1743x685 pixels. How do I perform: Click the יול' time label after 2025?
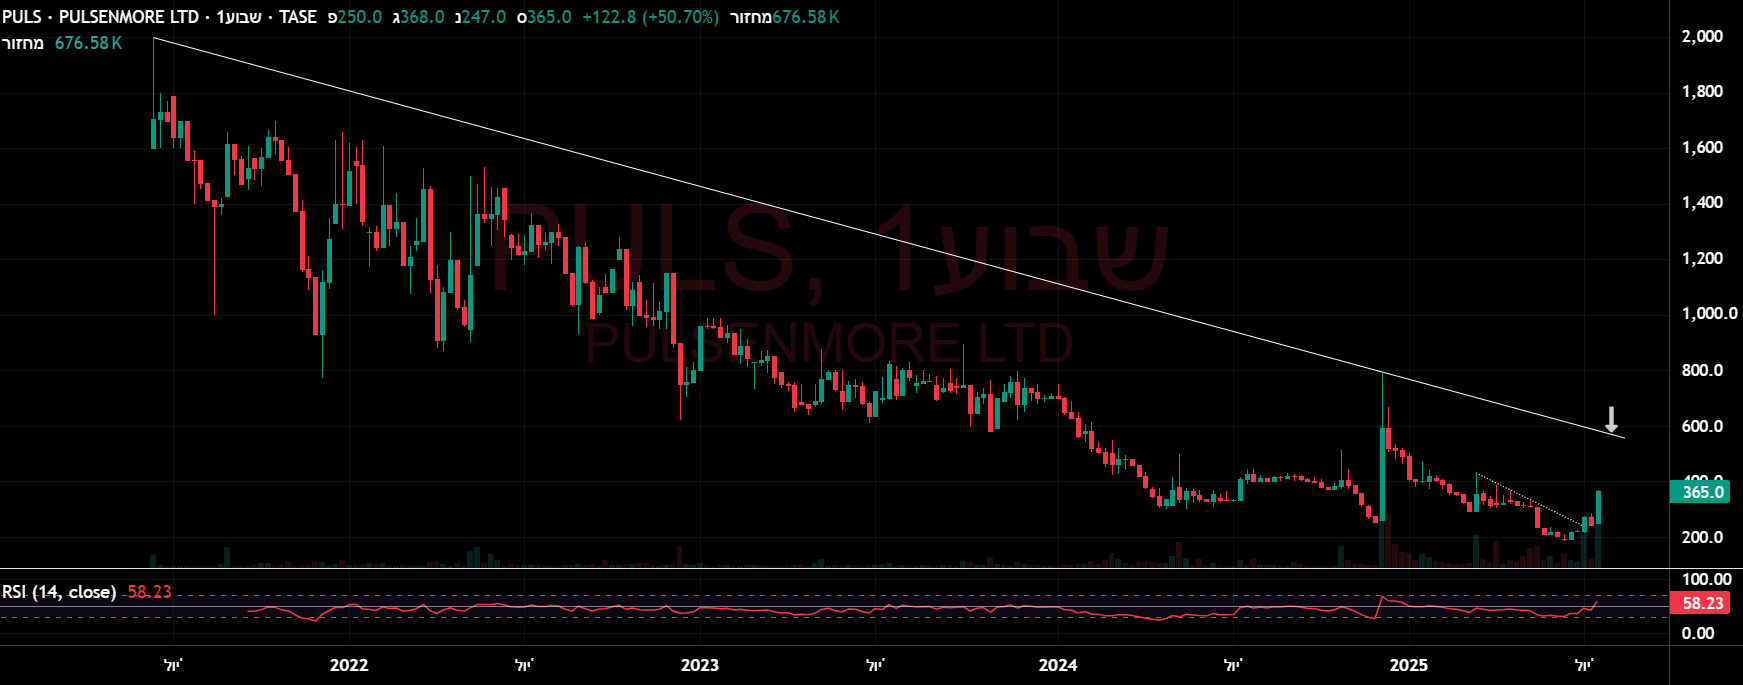click(1584, 665)
